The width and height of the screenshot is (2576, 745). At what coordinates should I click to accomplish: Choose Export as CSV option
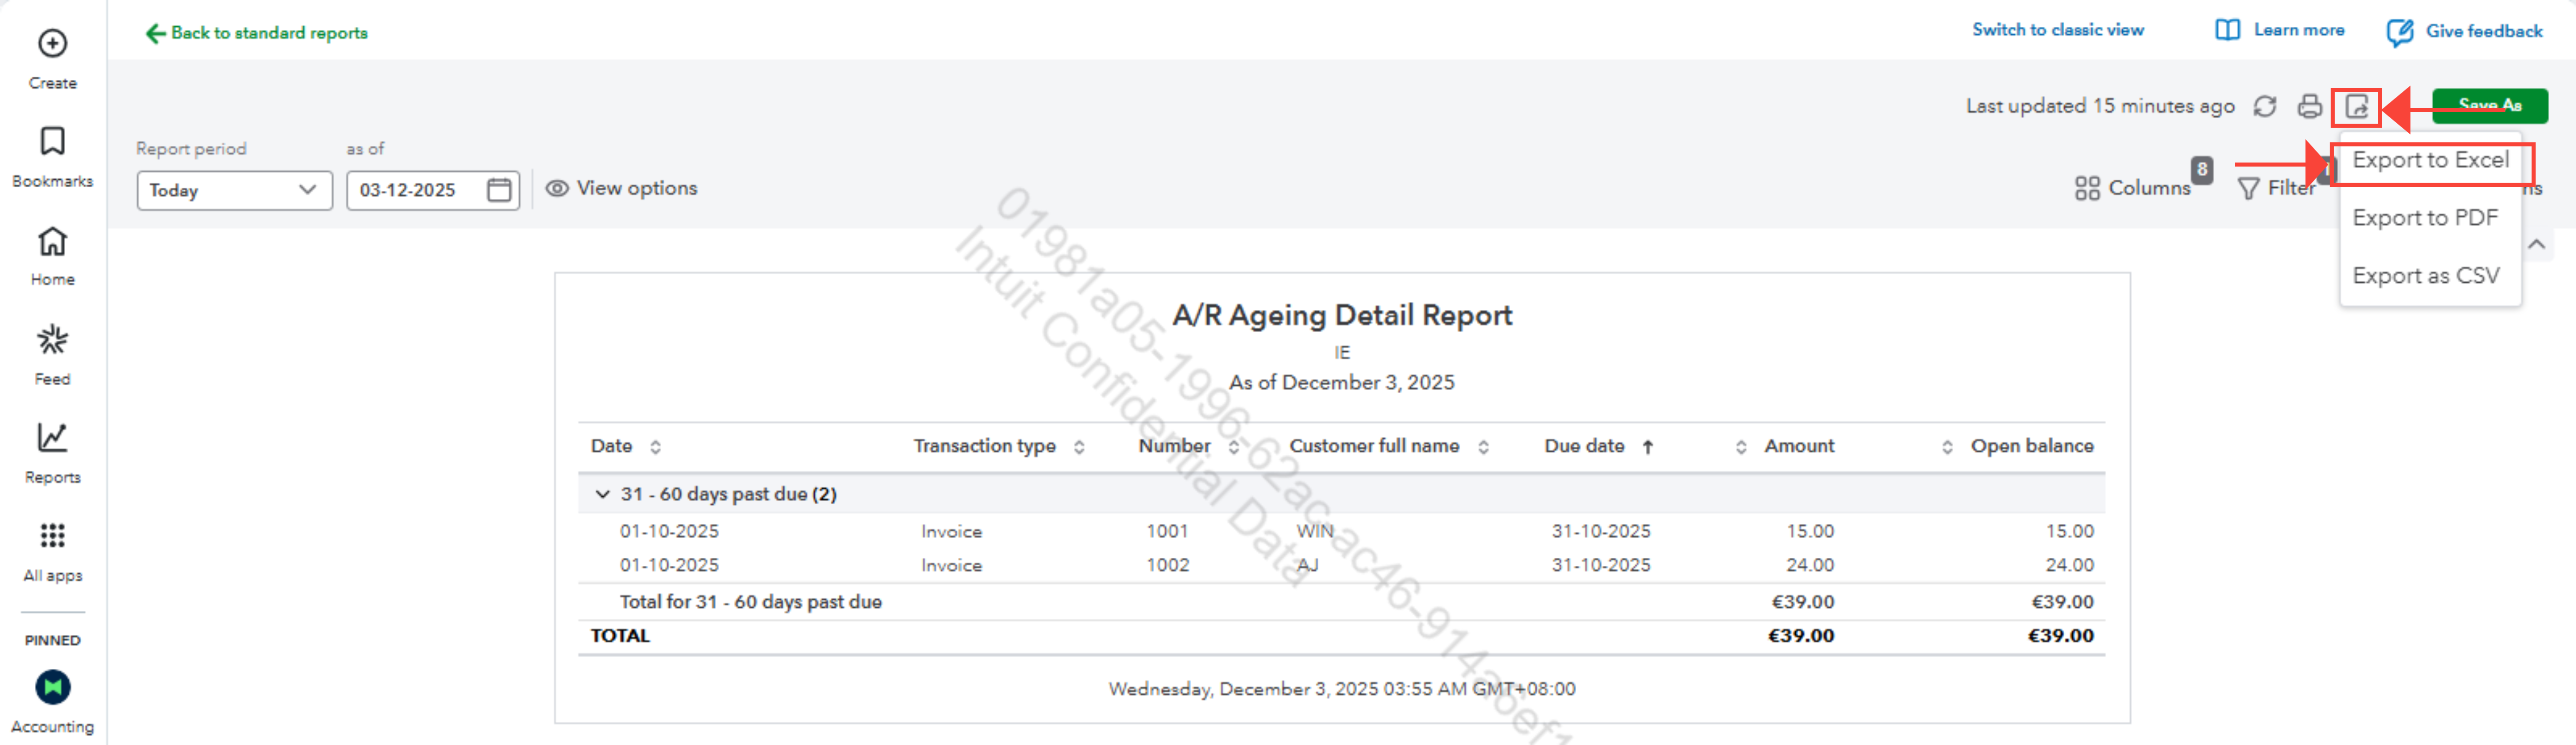[2425, 276]
